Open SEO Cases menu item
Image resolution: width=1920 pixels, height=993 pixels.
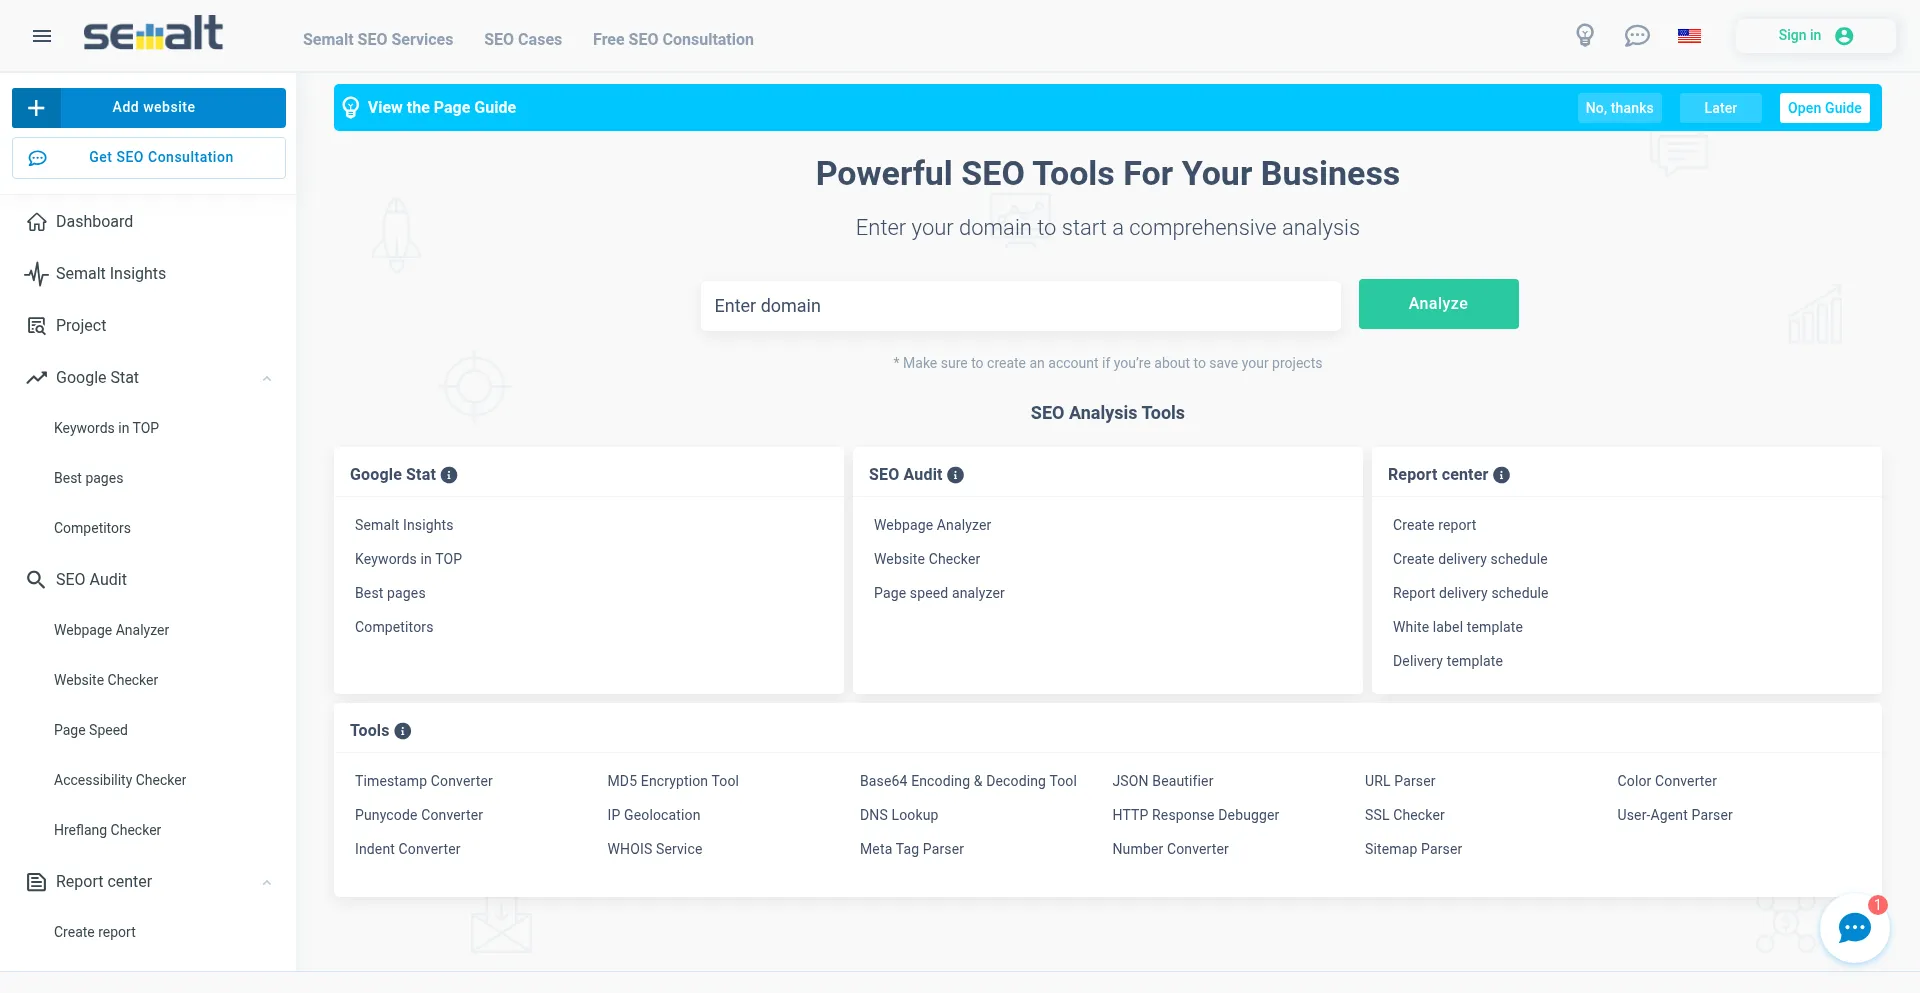click(x=523, y=40)
